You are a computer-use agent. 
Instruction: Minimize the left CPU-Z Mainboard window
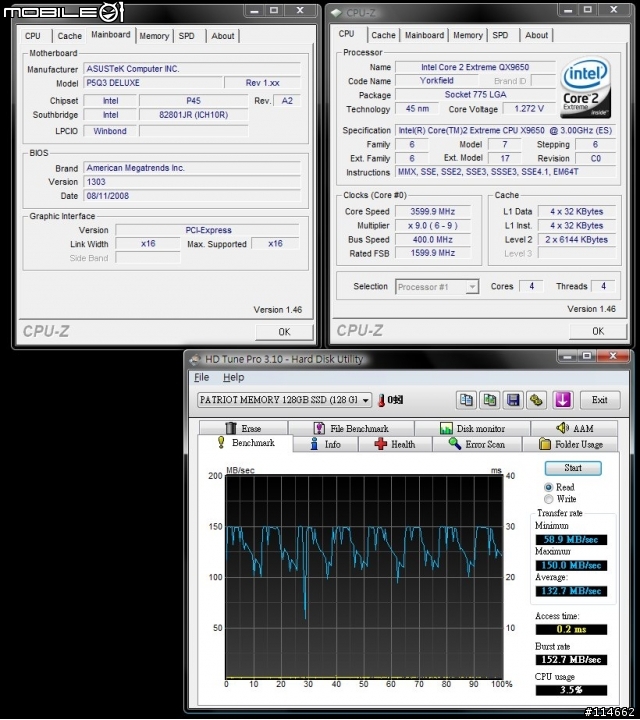(255, 11)
